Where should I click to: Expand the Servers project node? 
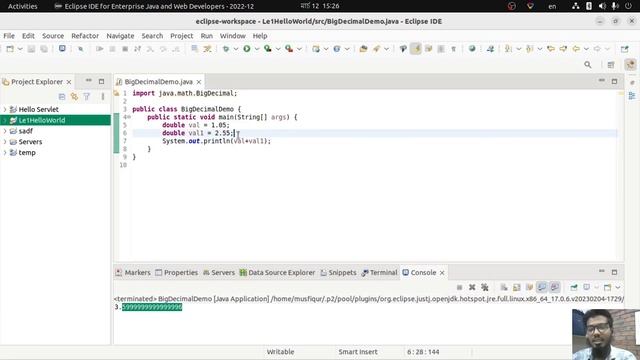tap(5, 142)
